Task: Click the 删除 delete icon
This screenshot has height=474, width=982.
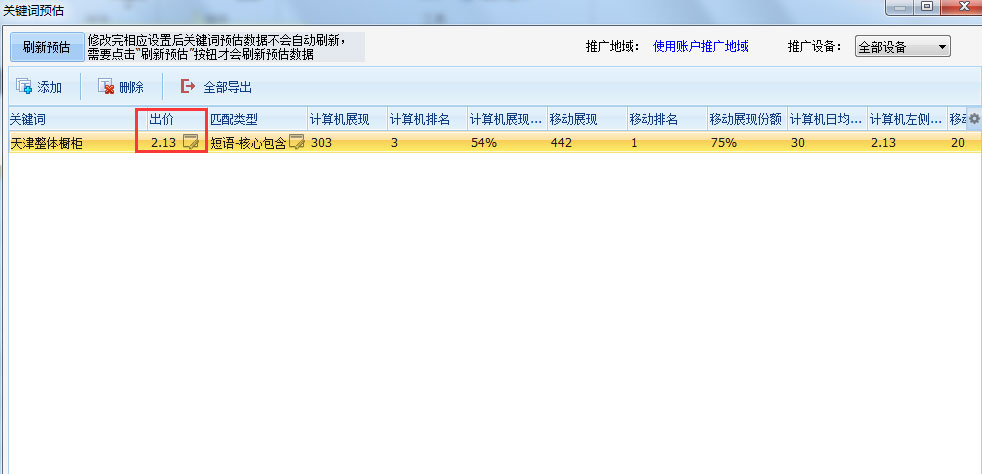Action: point(105,87)
